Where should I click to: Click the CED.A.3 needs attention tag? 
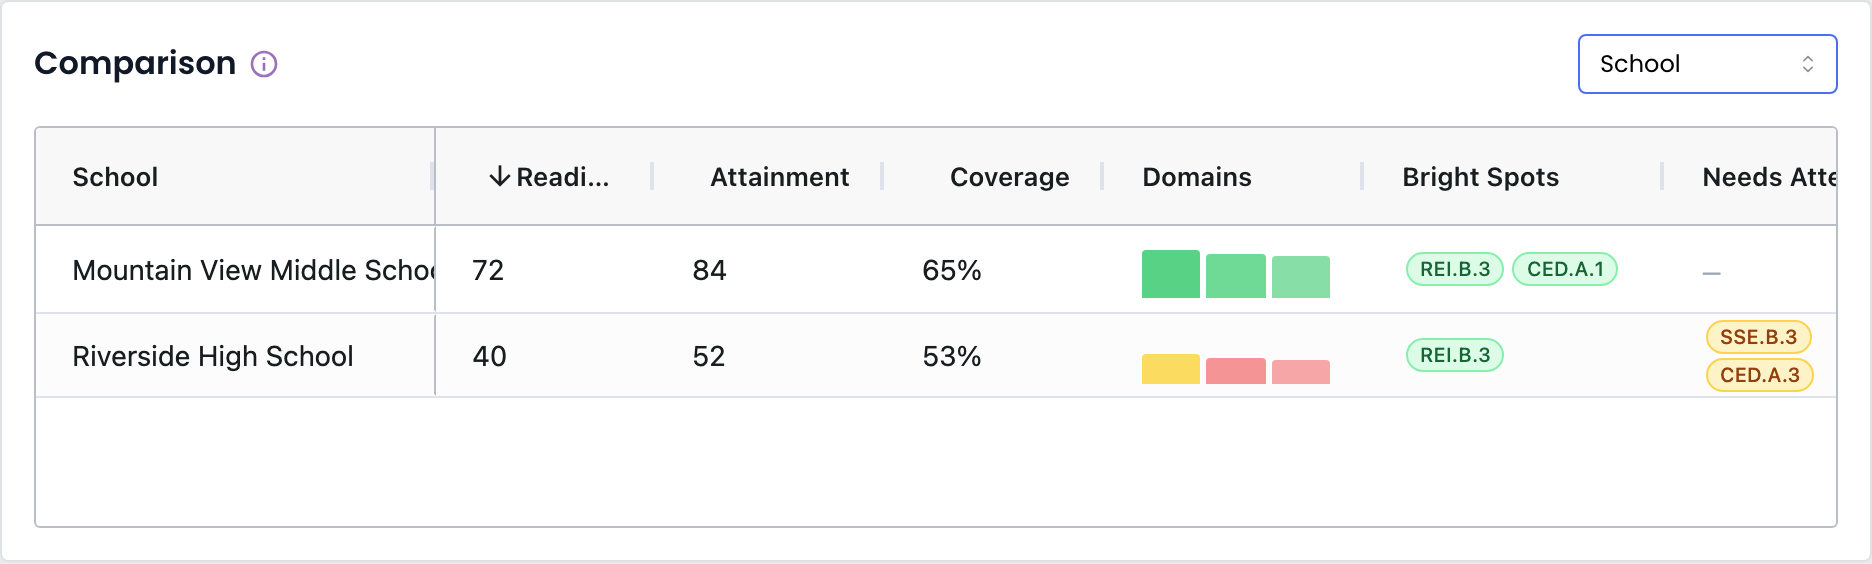(x=1760, y=375)
